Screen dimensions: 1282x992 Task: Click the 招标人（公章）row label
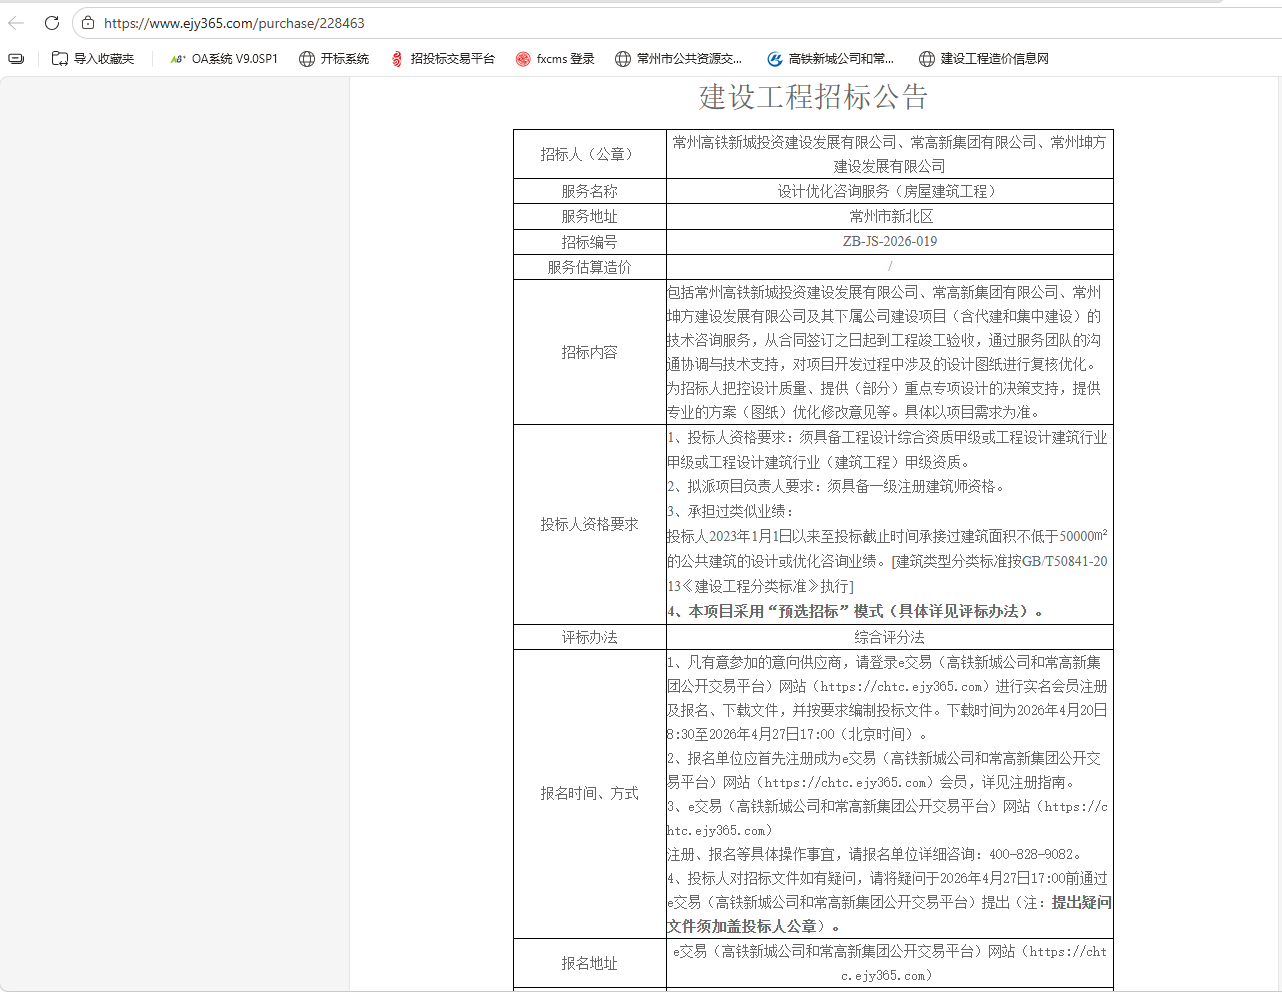coord(589,154)
